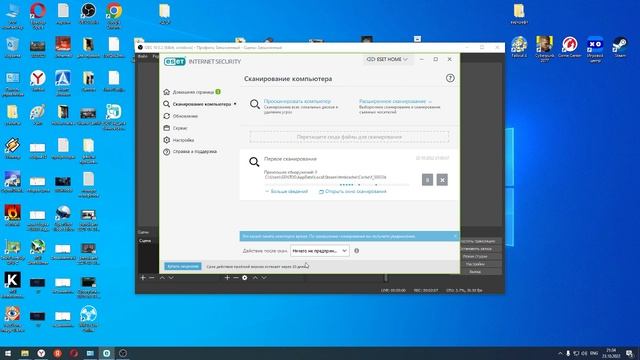Image resolution: width=640 pixels, height=360 pixels.
Task: Open the ESET HOME dropdown
Action: [387, 60]
